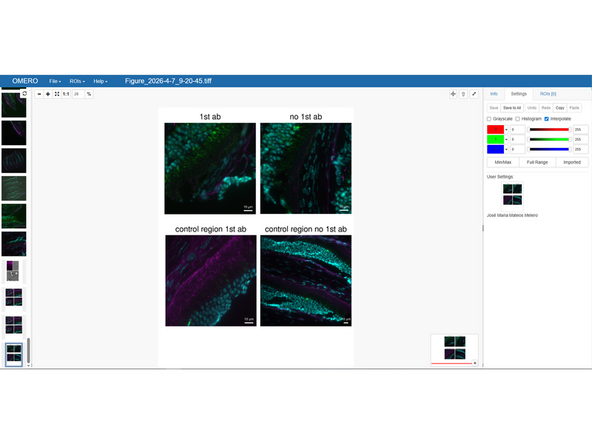The image size is (592, 444).
Task: Undo the last settings change
Action: coord(532,108)
